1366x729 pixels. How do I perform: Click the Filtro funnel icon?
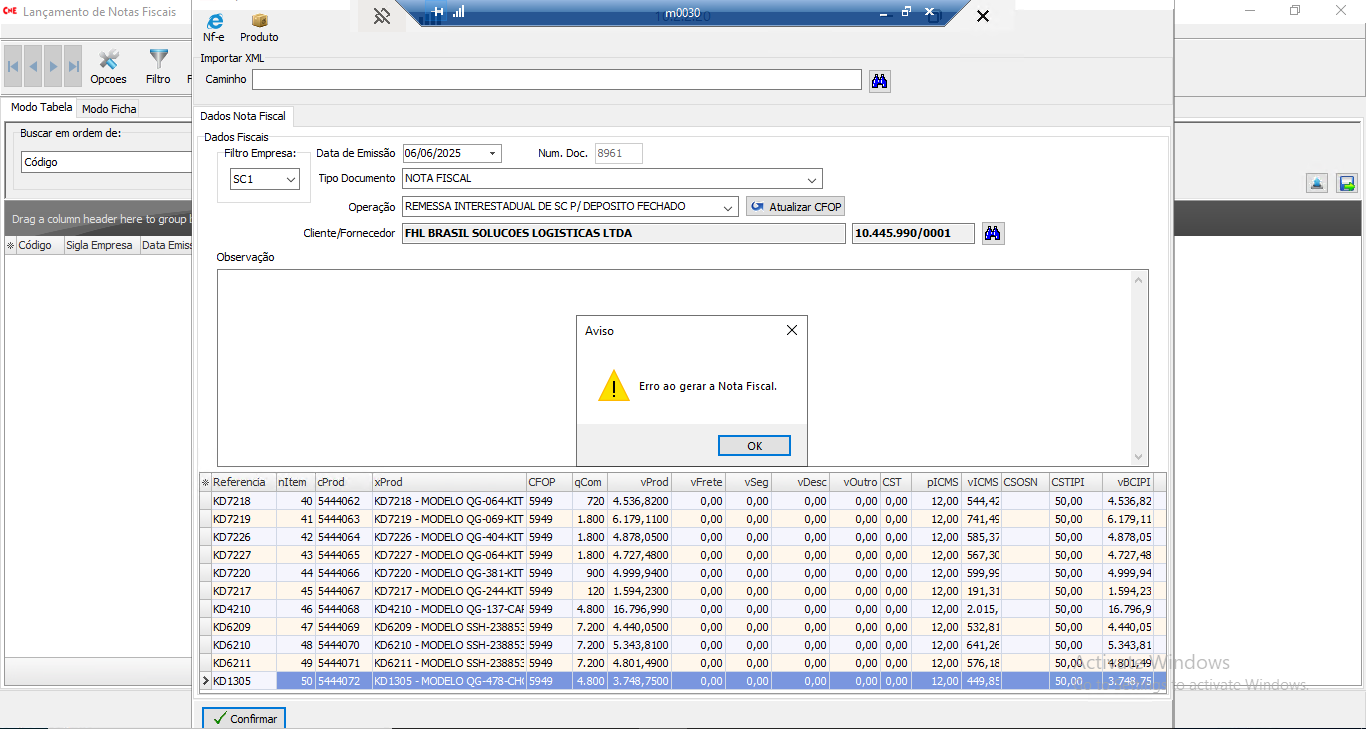[158, 61]
